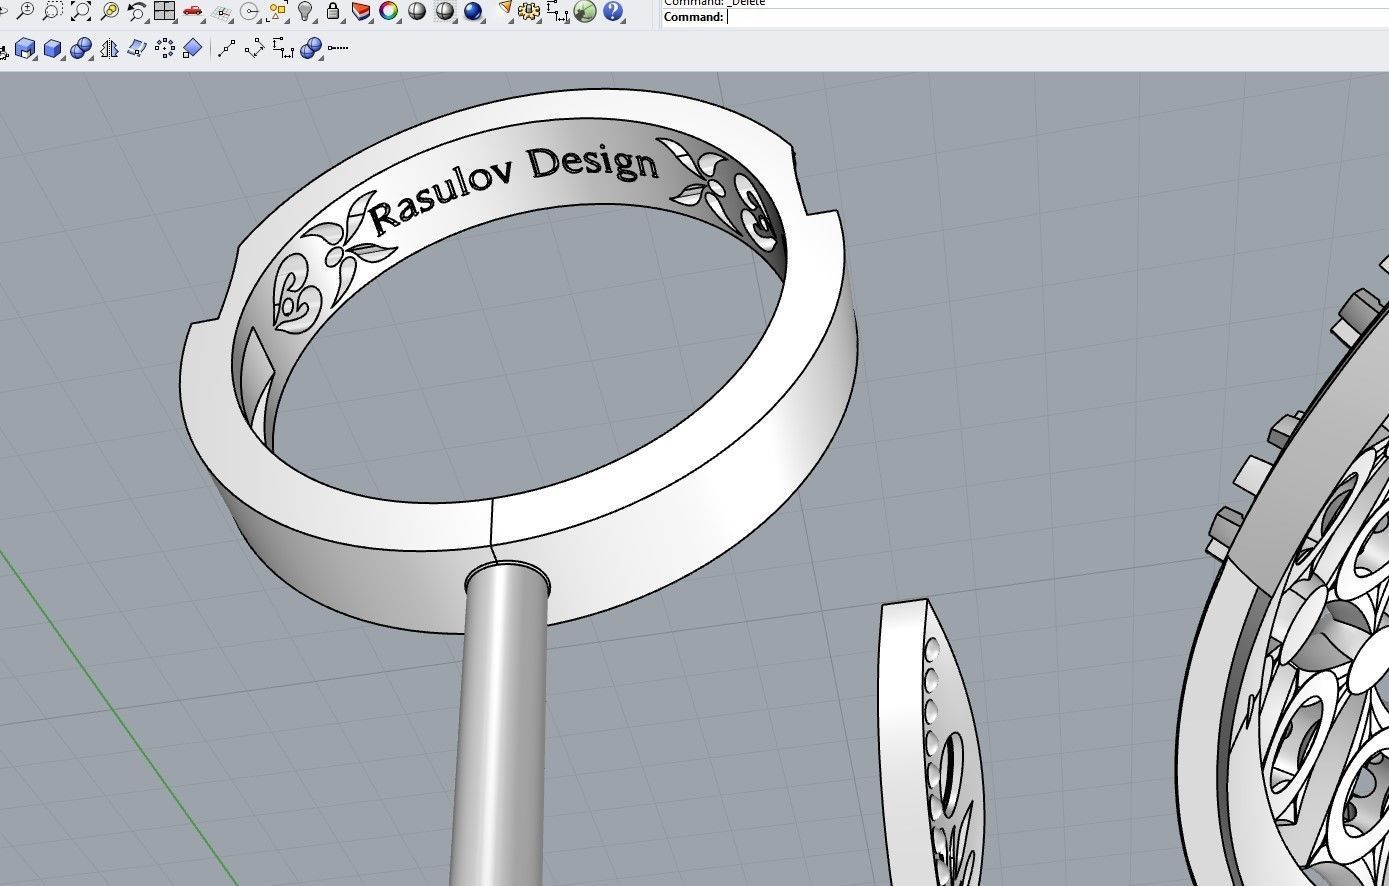Click the light bulb Hide objects icon
1389x886 pixels.
pos(306,11)
